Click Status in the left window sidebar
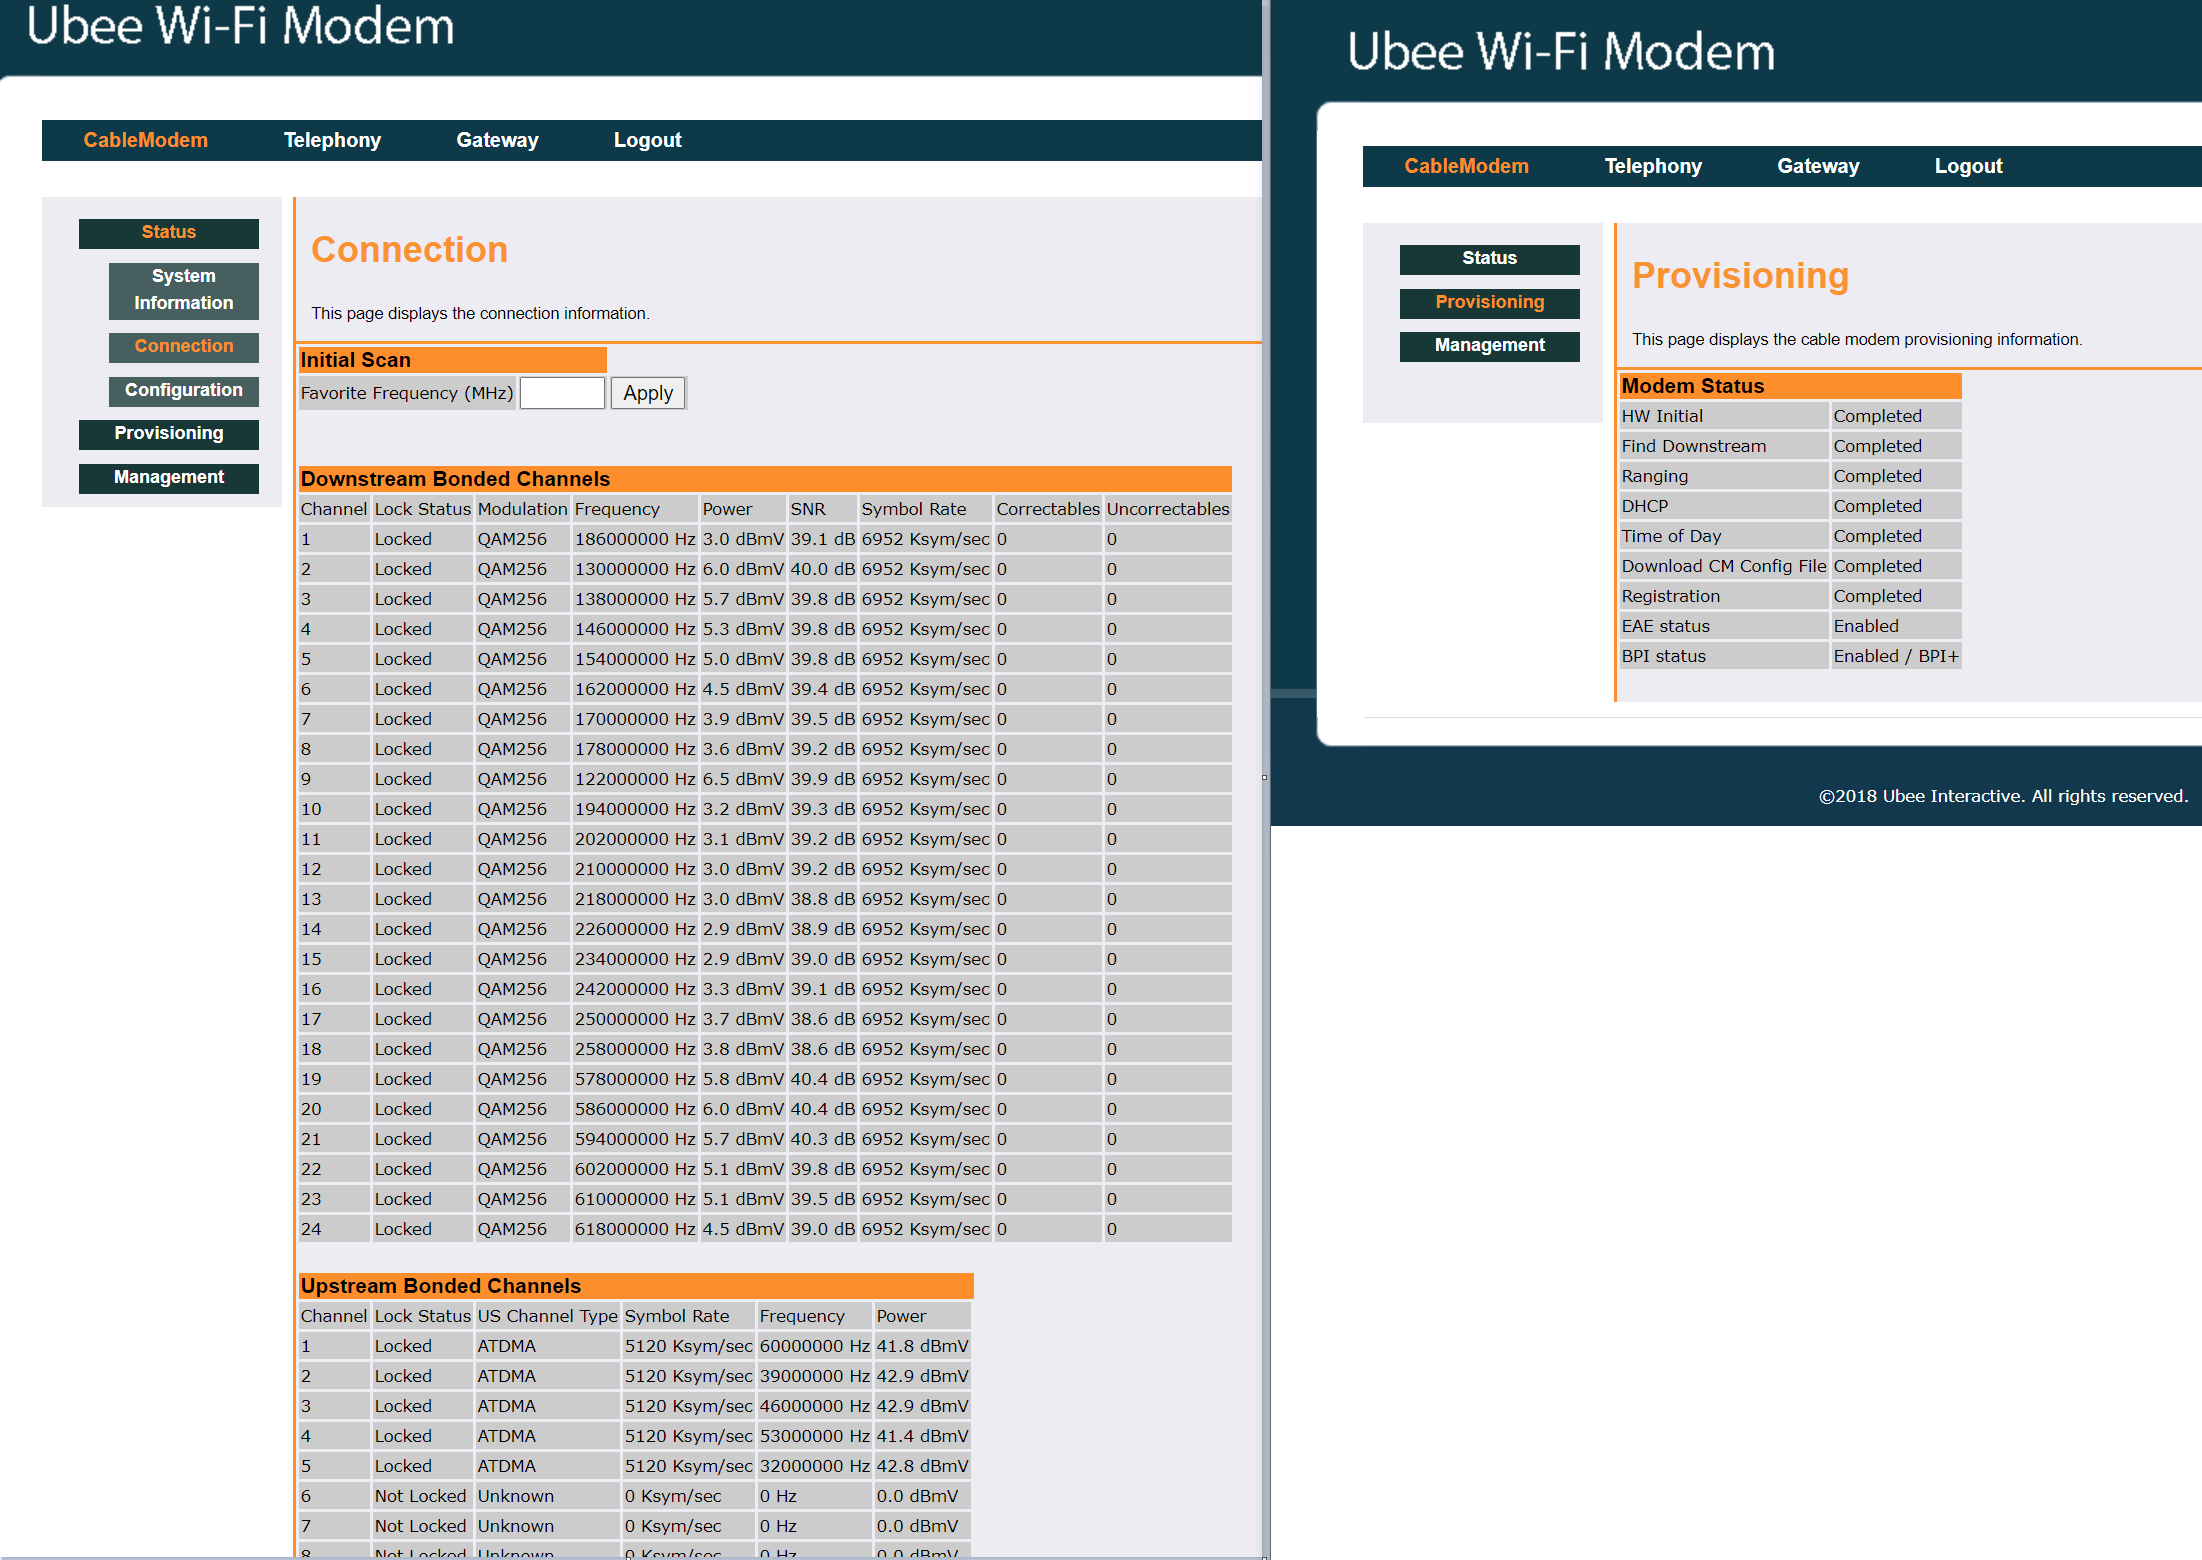 (x=168, y=232)
